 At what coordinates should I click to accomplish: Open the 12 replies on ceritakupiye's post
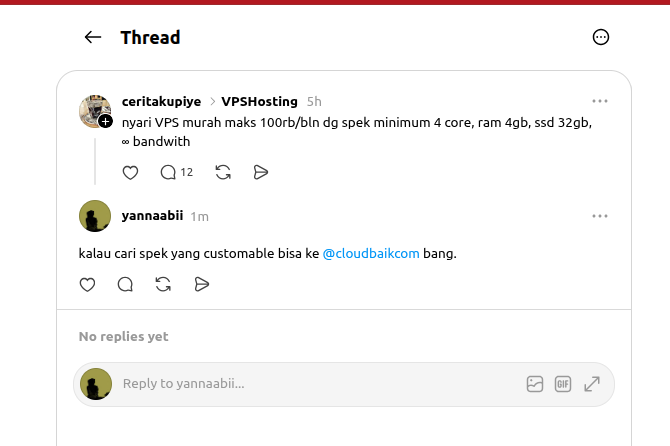[176, 173]
